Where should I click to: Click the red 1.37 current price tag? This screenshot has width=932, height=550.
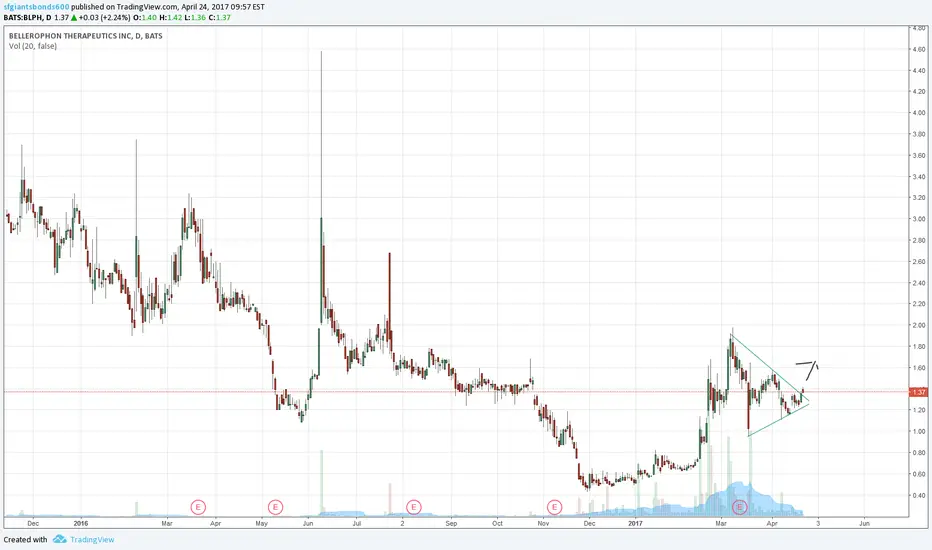click(x=919, y=392)
